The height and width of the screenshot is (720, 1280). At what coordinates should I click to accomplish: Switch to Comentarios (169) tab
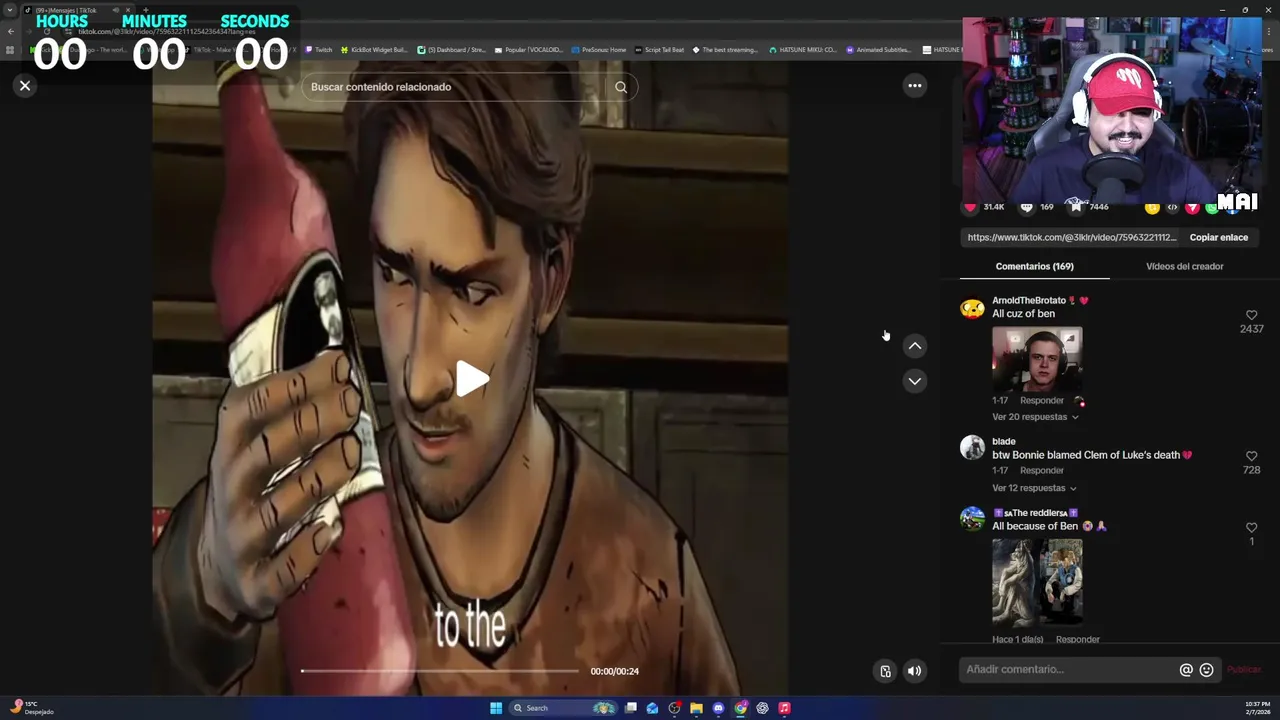click(x=1034, y=267)
